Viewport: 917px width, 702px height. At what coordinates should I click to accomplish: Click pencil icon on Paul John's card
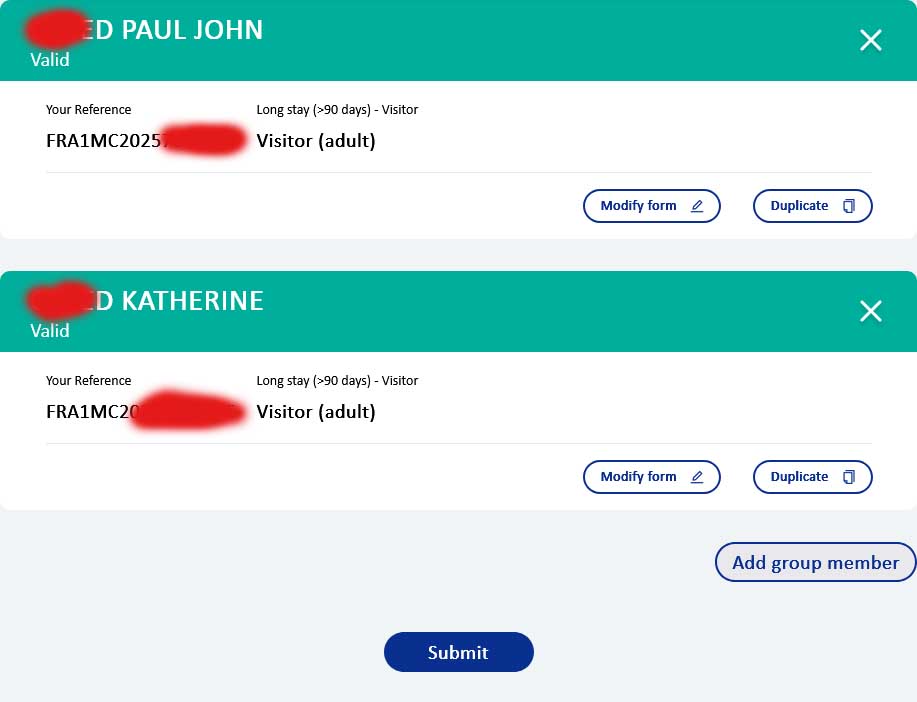pos(697,206)
